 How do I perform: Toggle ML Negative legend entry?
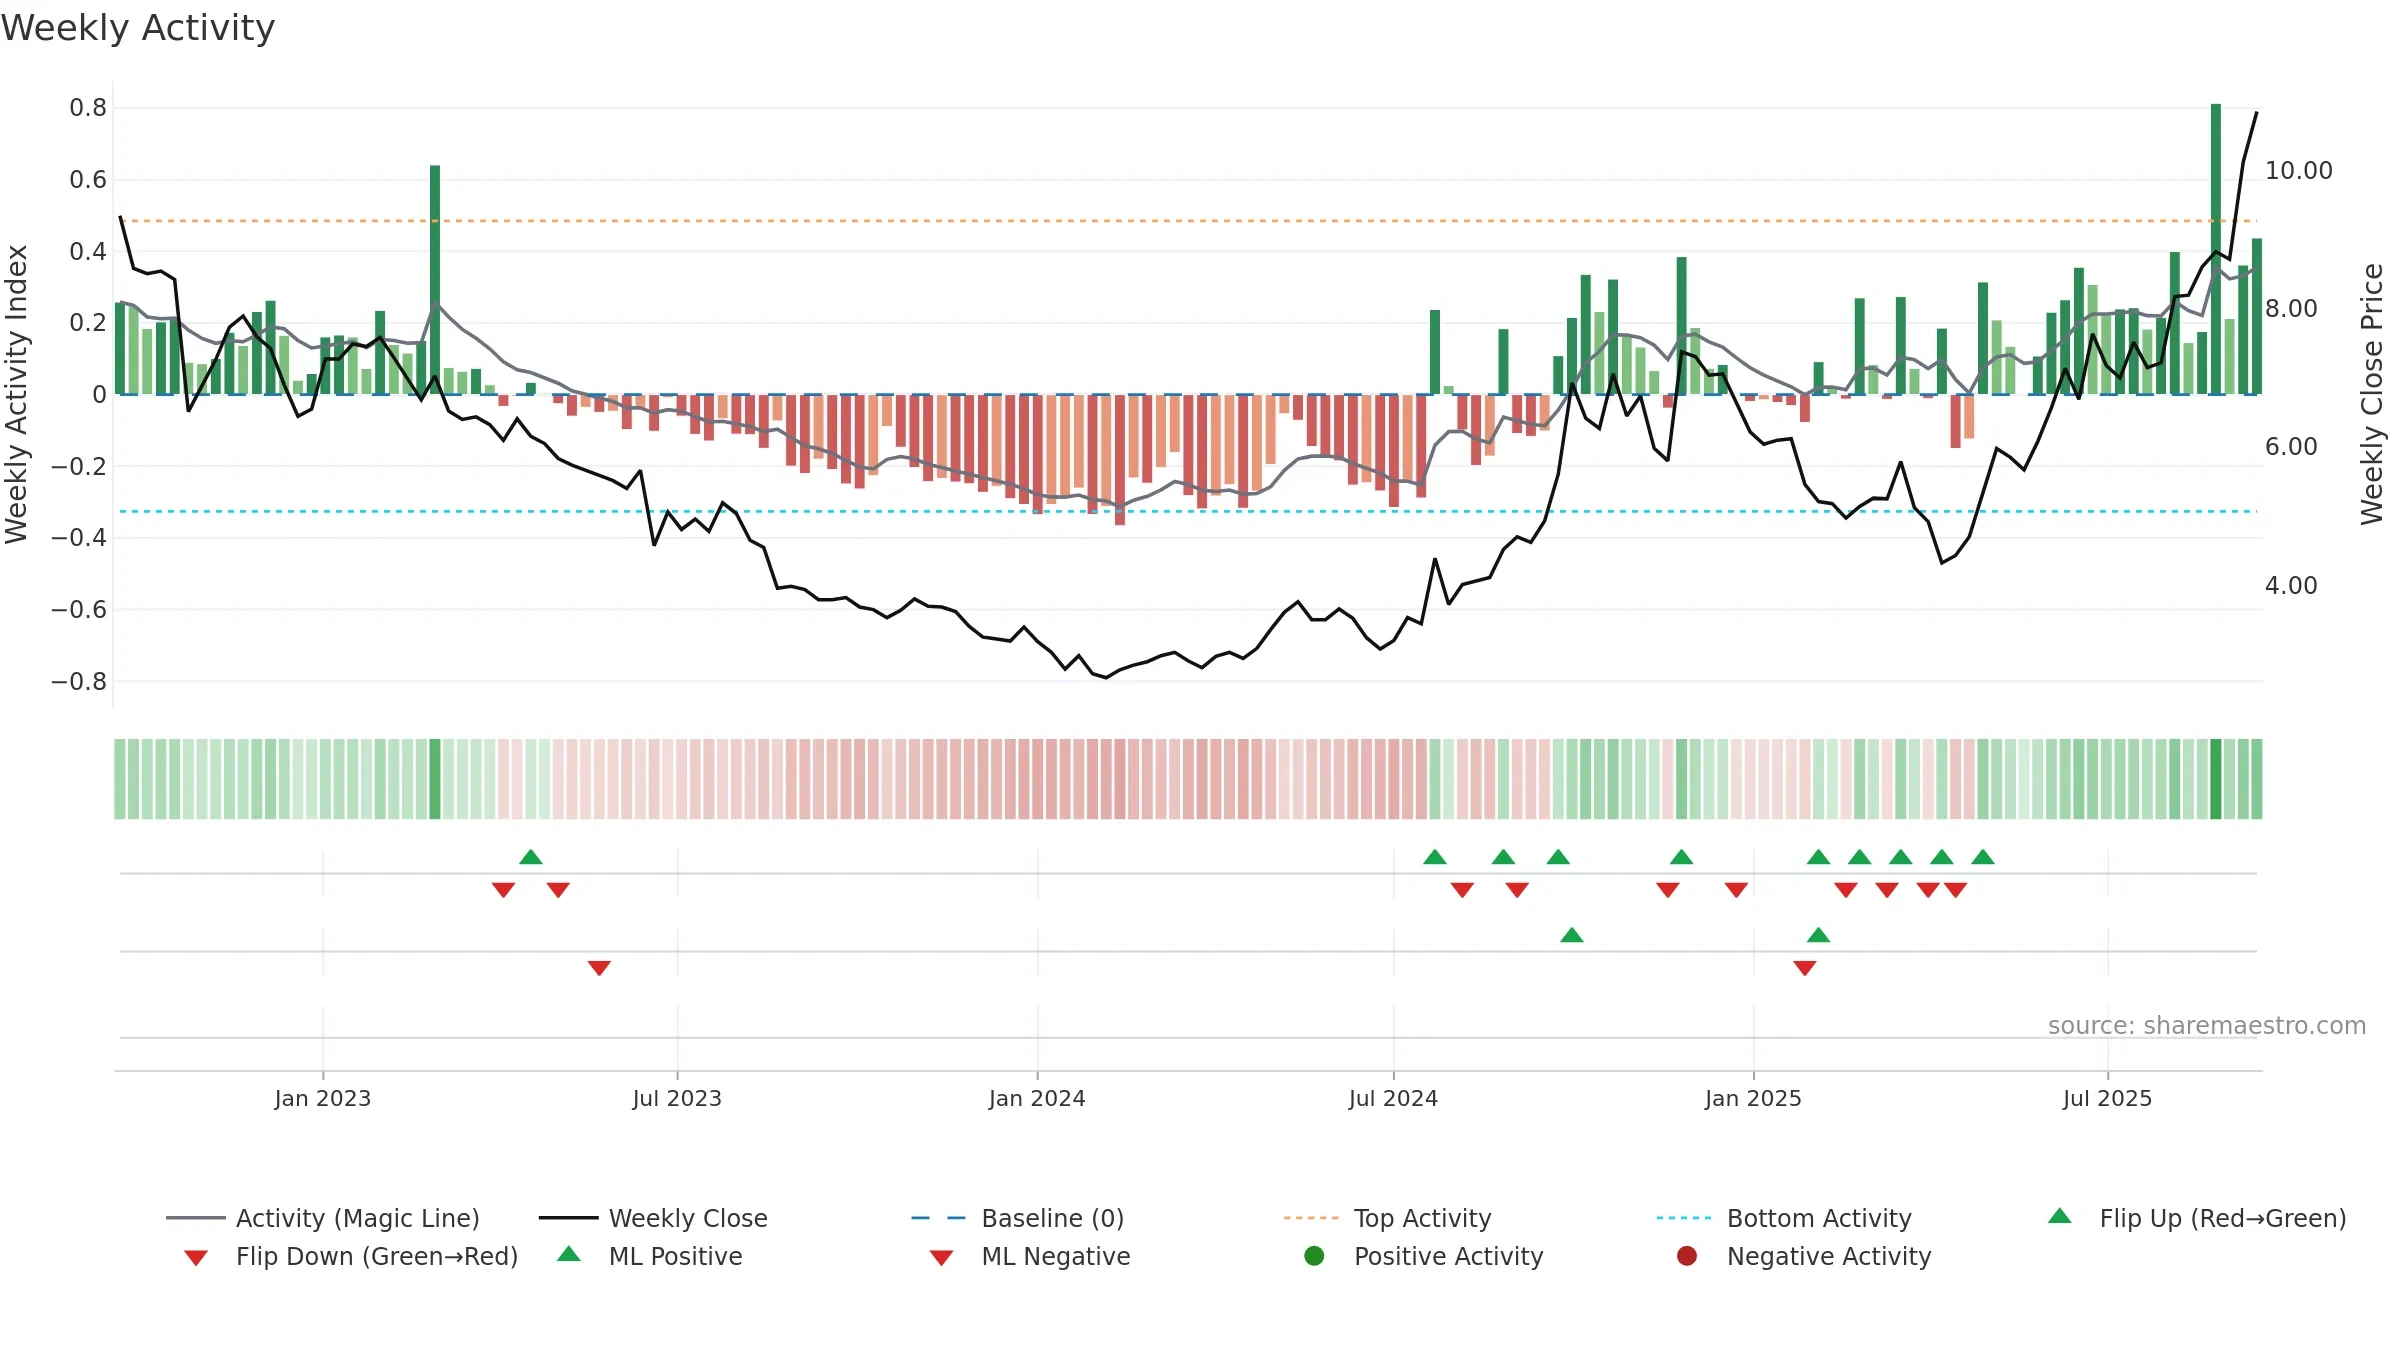coord(1030,1256)
